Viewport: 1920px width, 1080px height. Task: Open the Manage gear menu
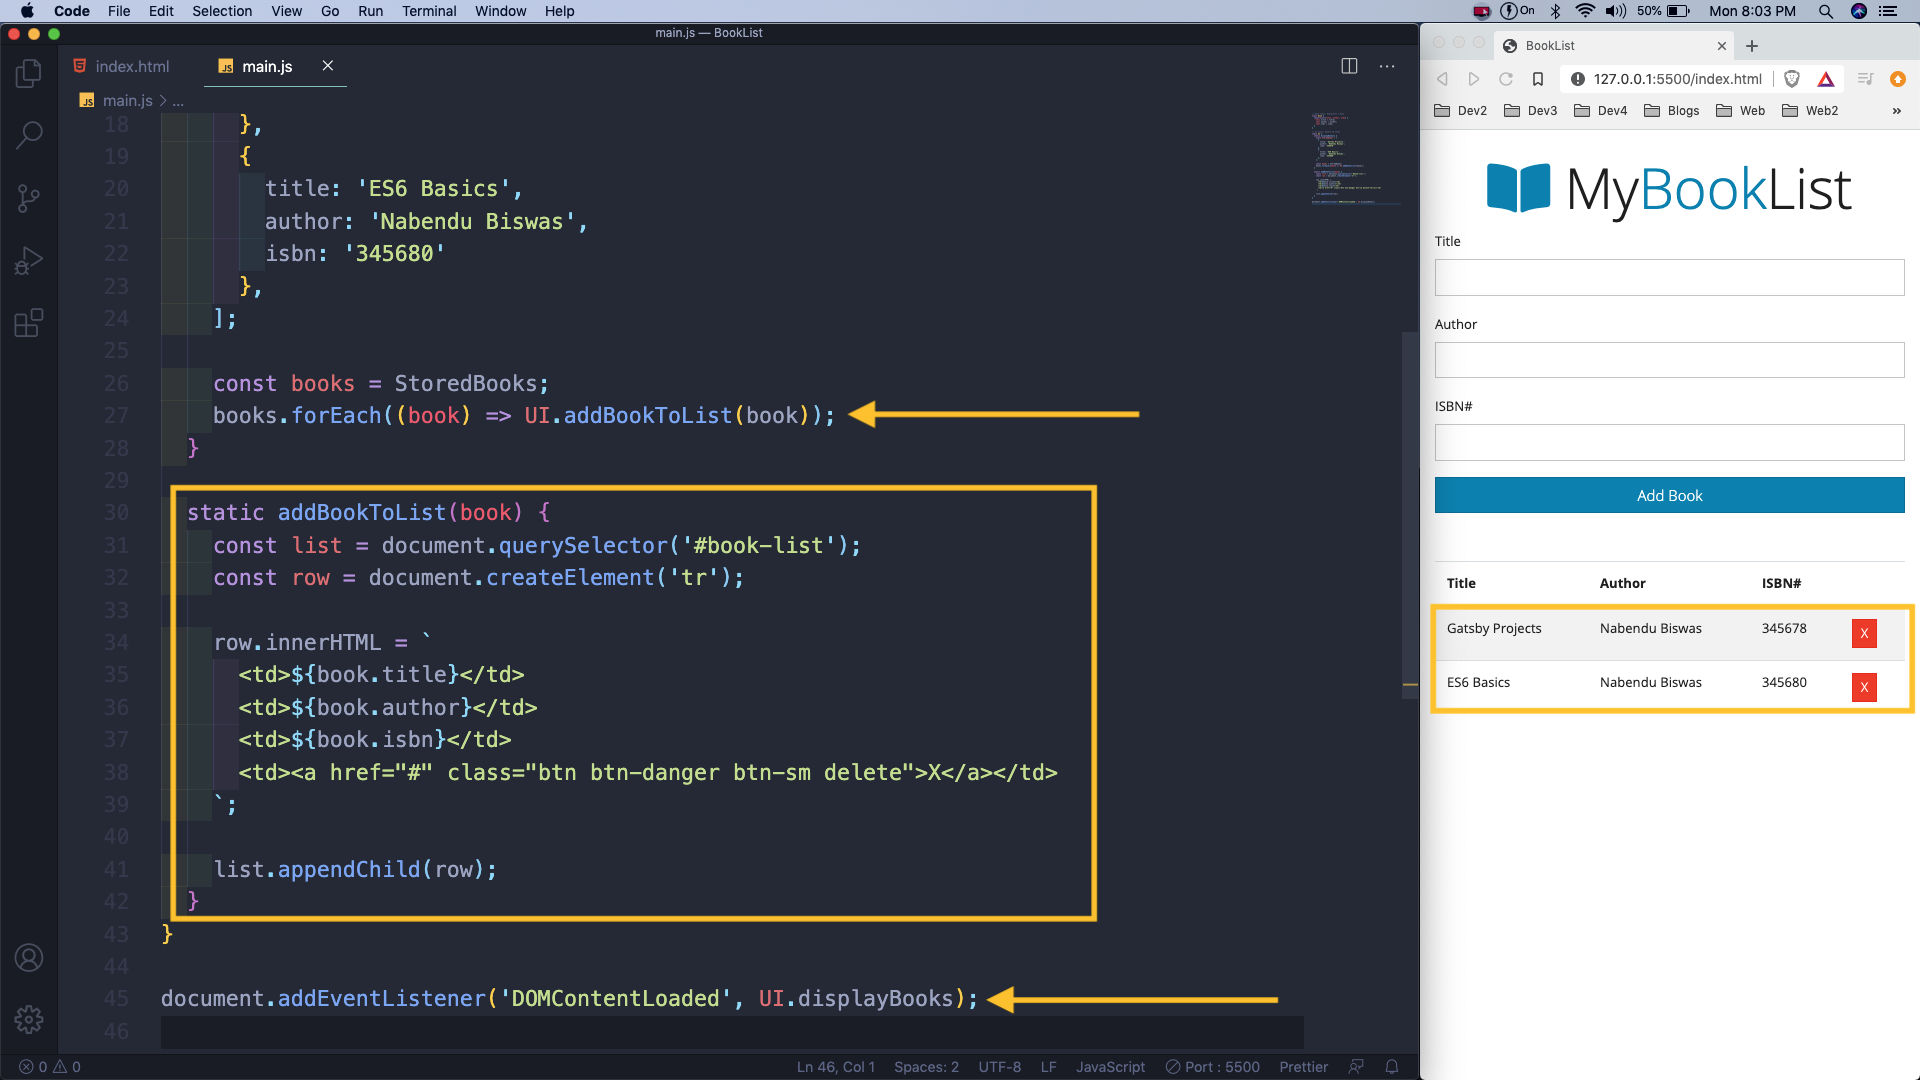[29, 1019]
